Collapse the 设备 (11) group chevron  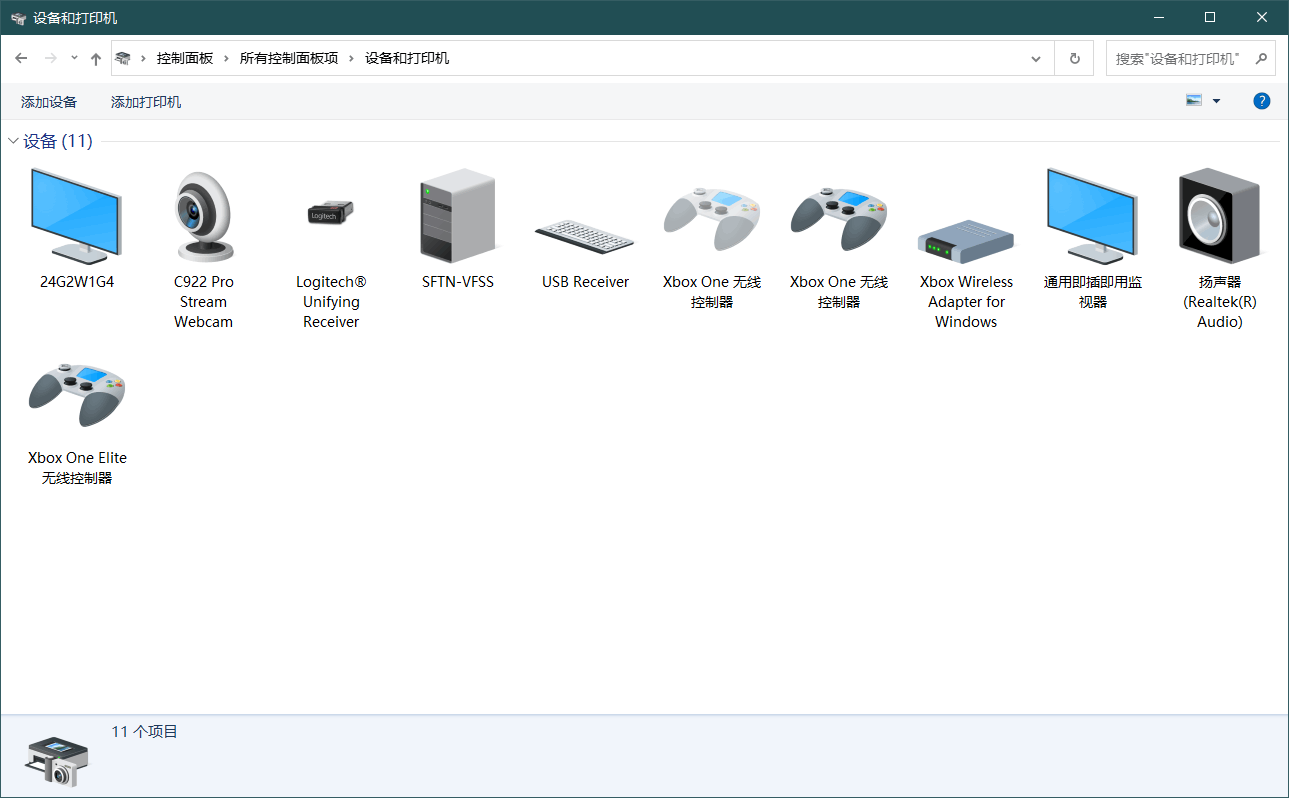13,141
